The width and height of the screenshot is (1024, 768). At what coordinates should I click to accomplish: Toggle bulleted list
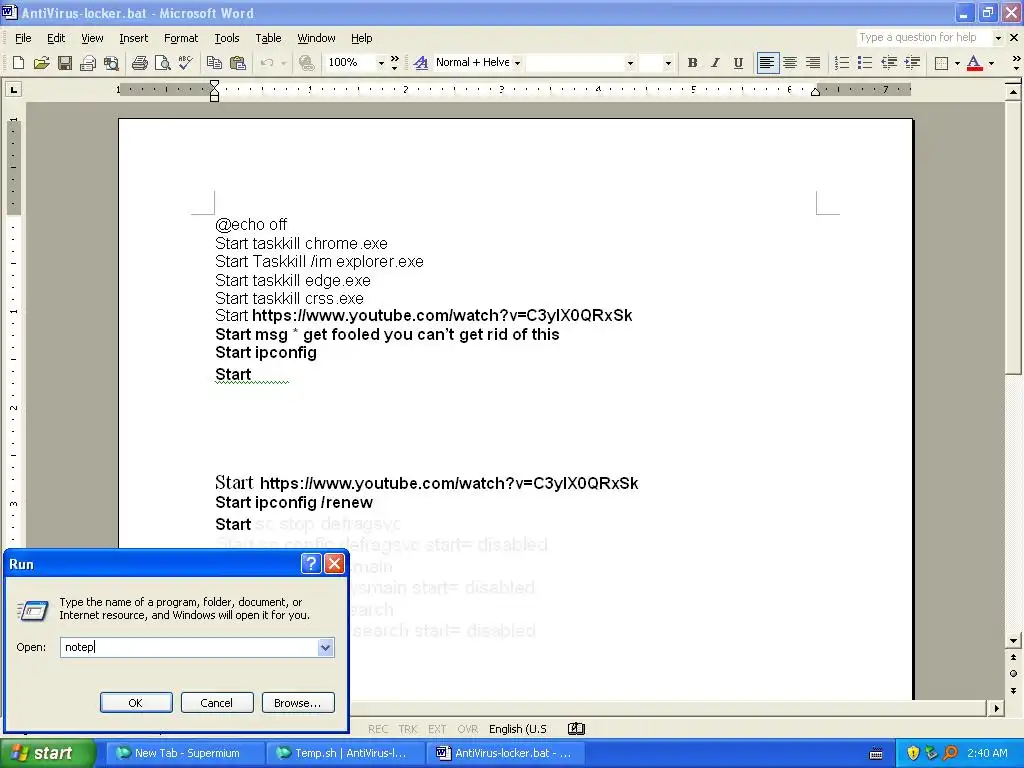(865, 63)
